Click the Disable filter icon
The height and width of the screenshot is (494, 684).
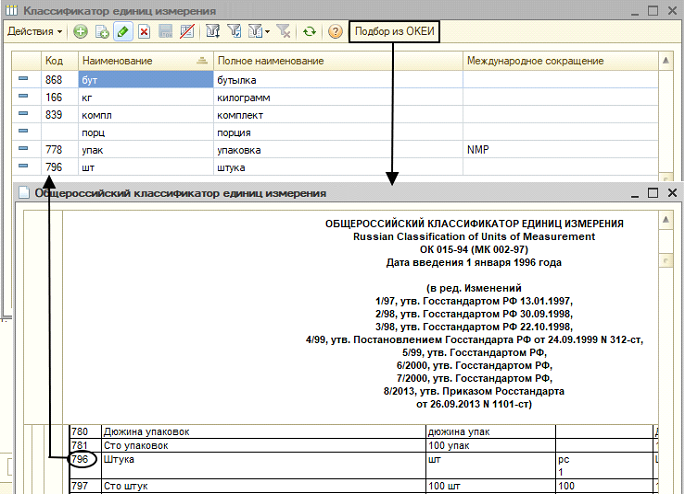[284, 32]
